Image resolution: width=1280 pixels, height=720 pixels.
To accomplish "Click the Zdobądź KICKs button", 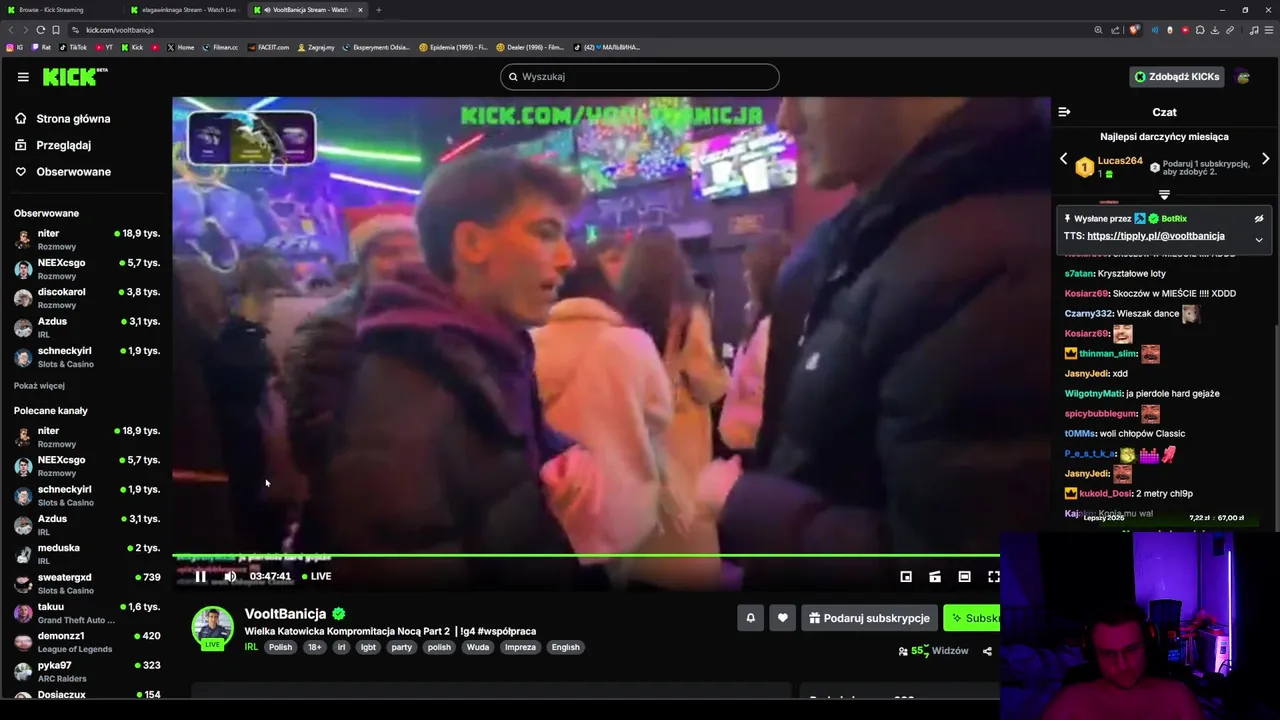I will tap(1176, 77).
